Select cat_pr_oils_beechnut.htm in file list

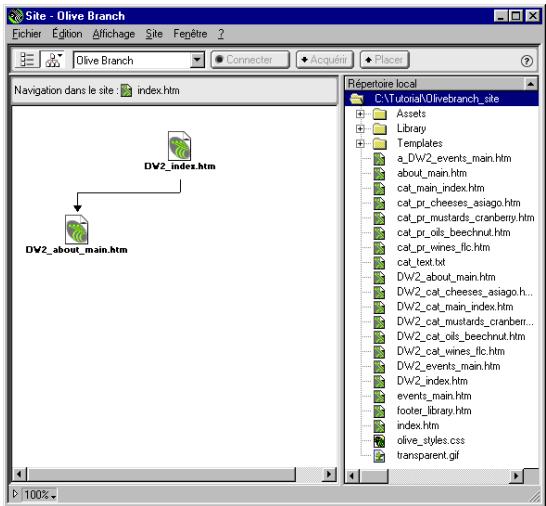[454, 233]
